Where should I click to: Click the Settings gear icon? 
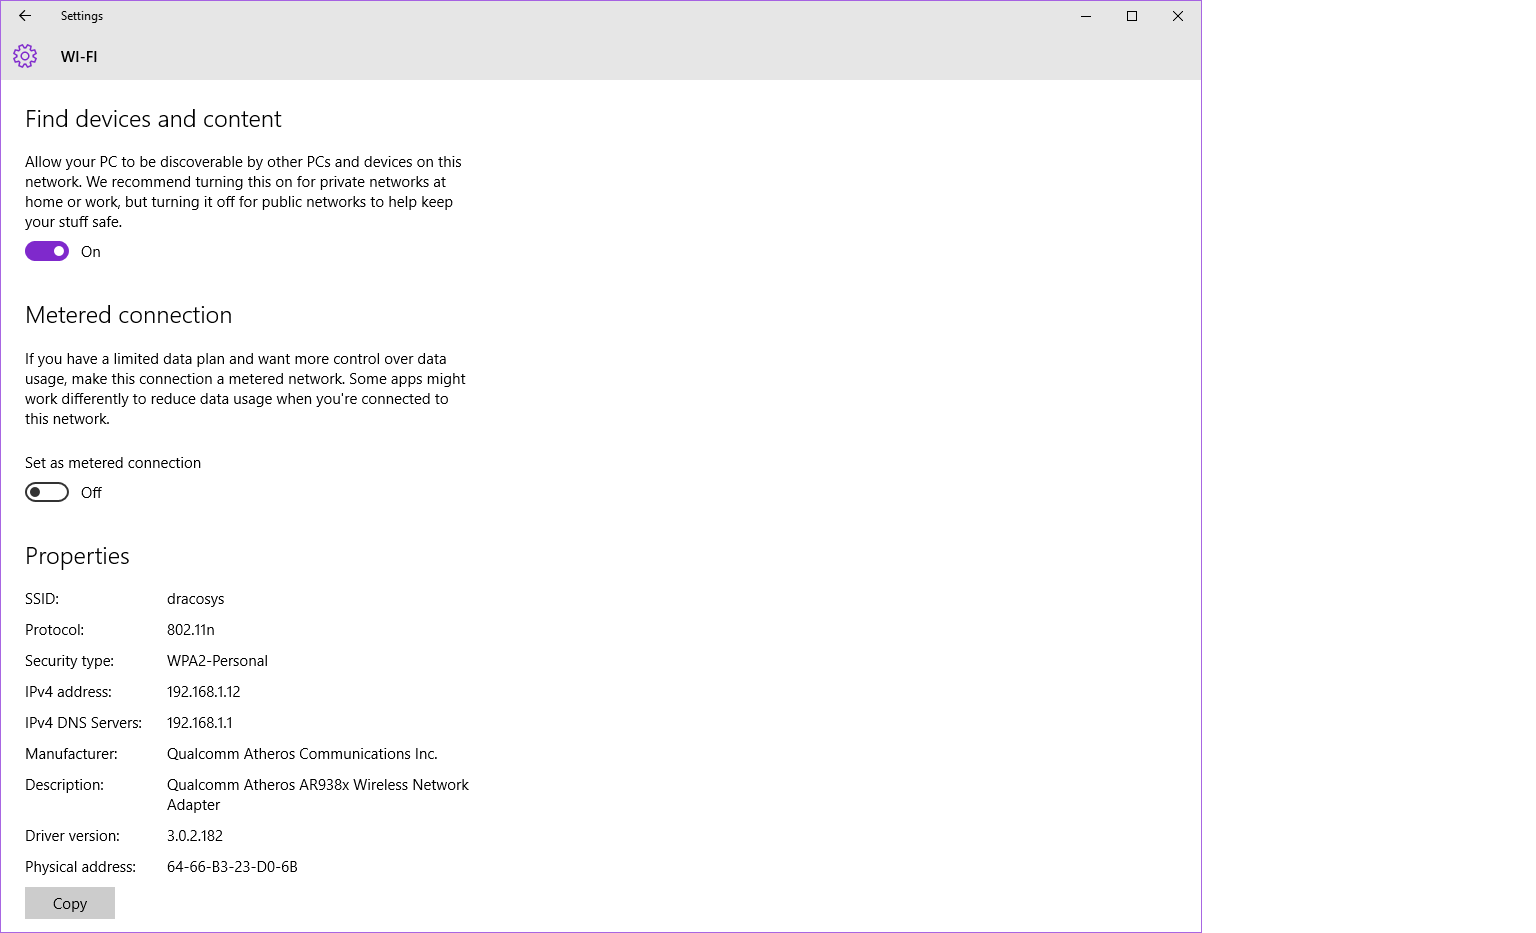[x=25, y=56]
